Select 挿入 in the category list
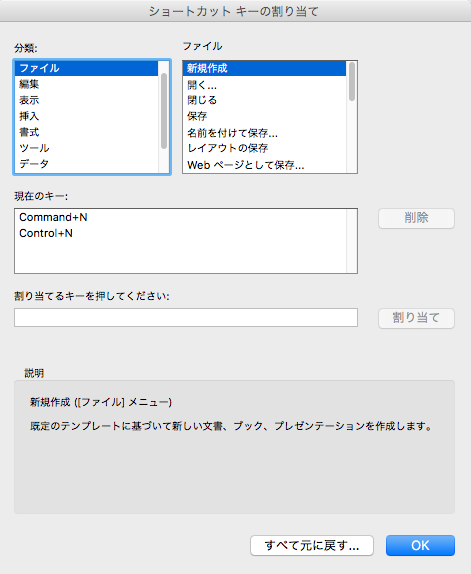471x574 pixels. coord(86,116)
